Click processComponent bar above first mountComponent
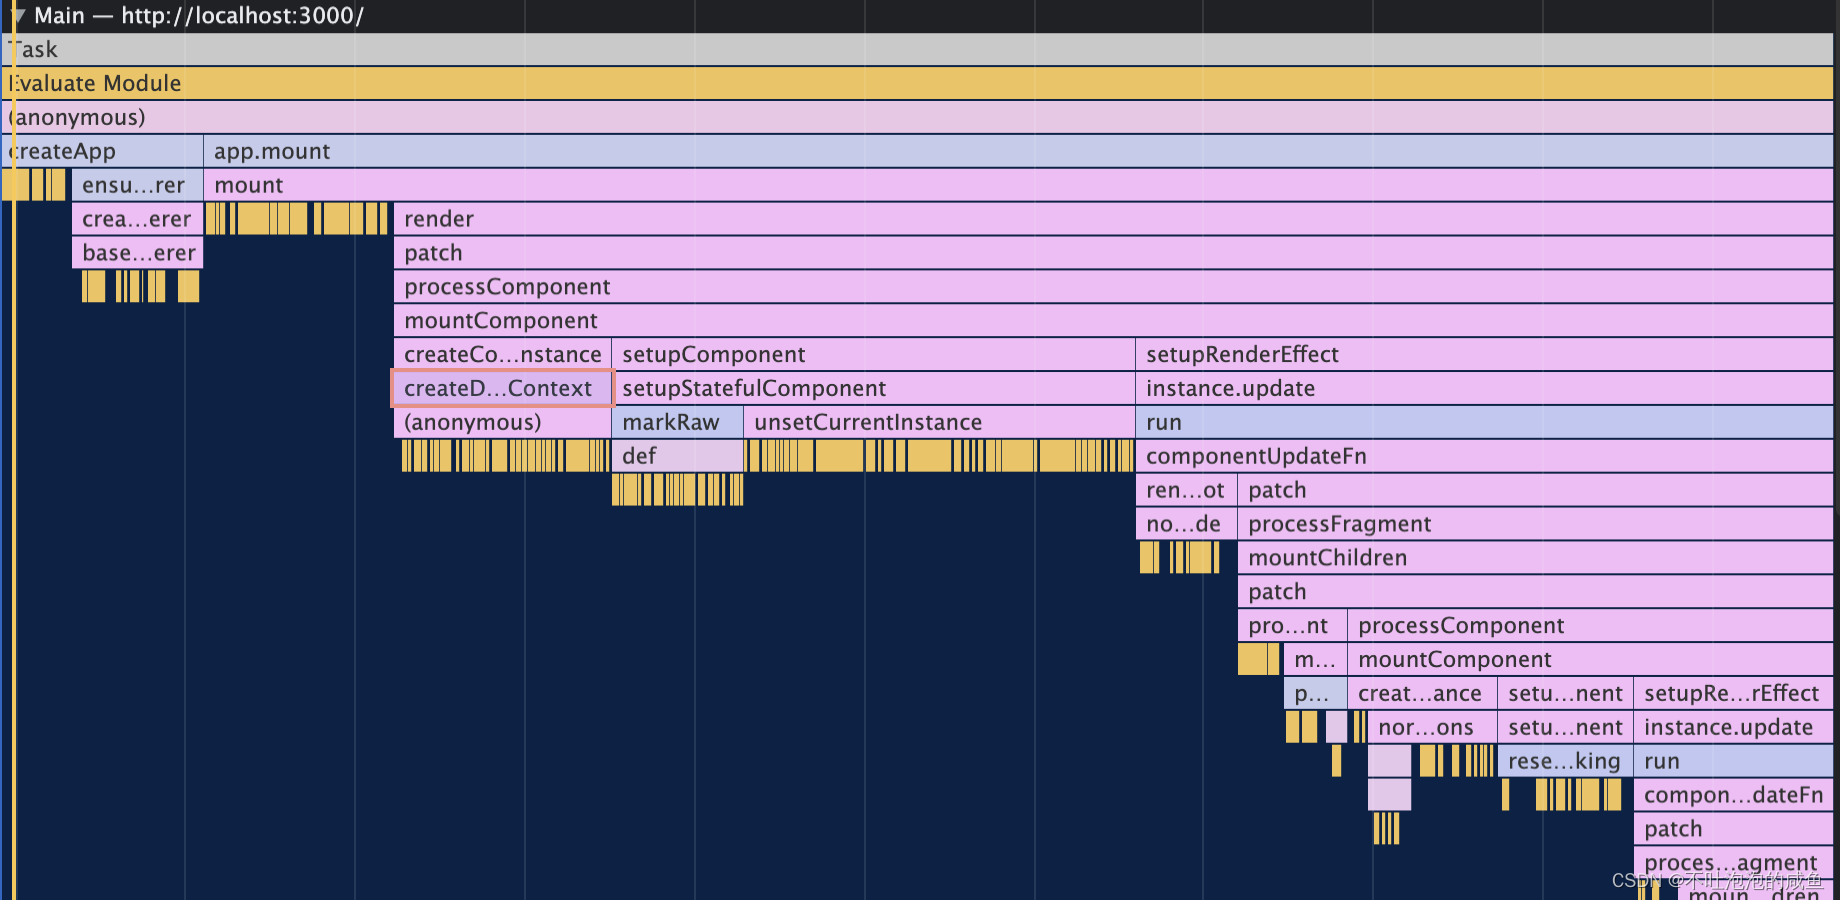 (1114, 288)
